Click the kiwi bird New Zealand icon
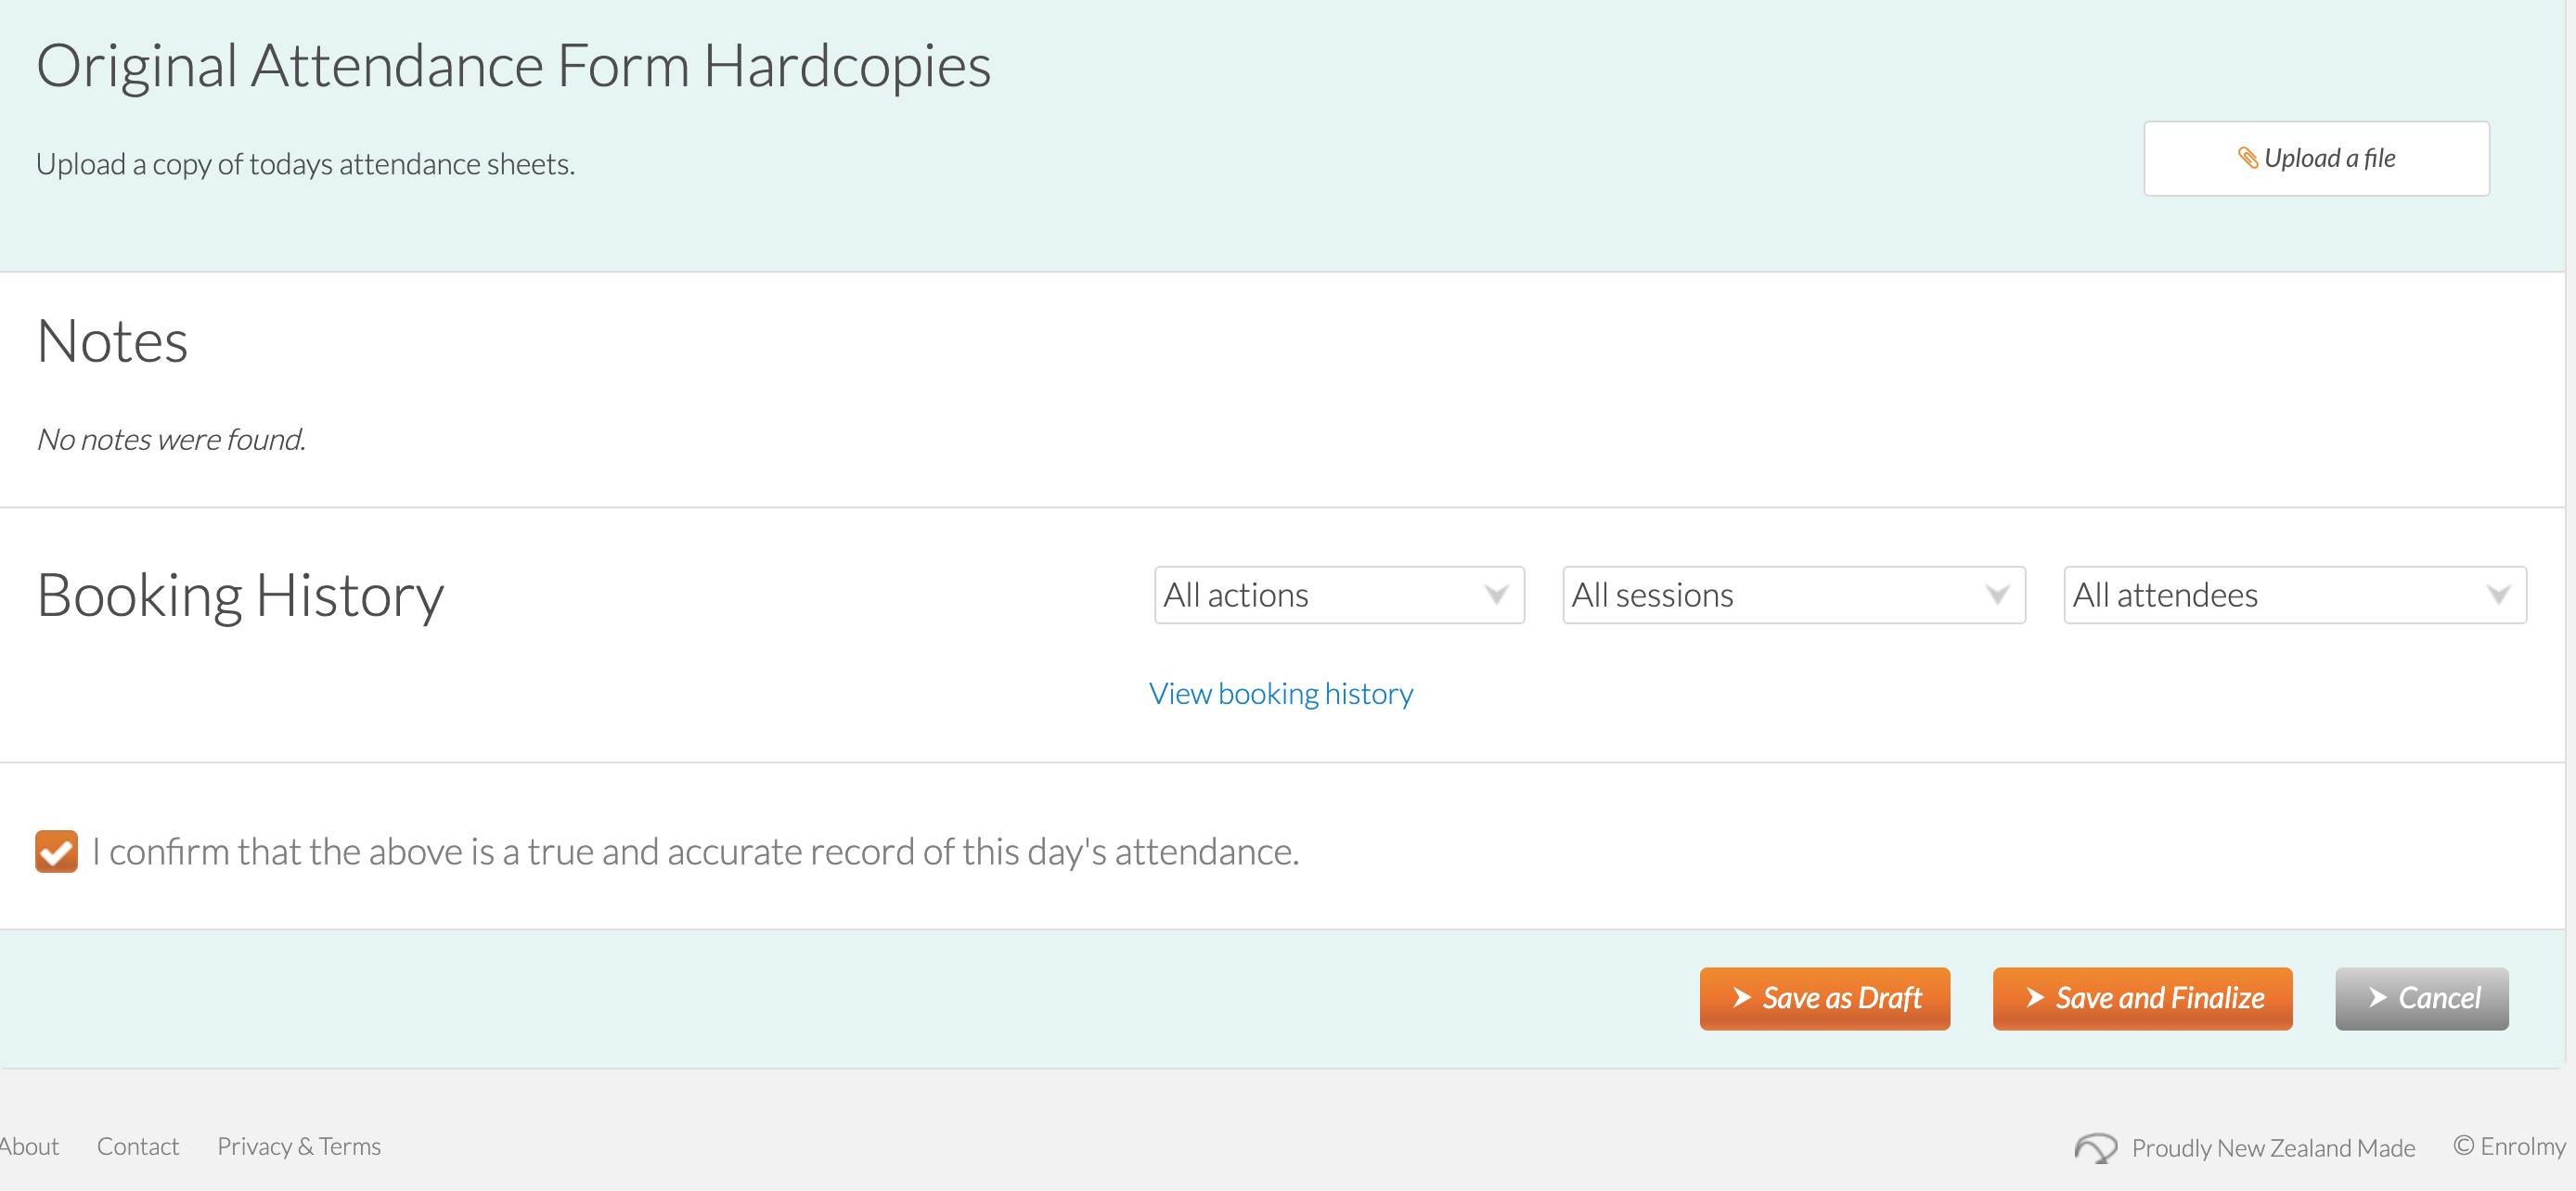2576x1191 pixels. 2095,1147
